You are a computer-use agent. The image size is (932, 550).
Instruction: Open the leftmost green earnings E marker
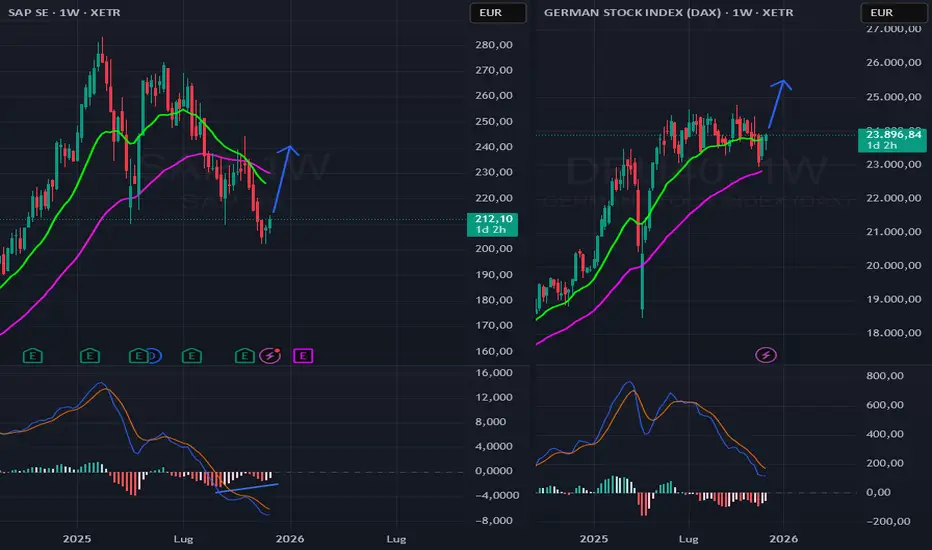33,356
